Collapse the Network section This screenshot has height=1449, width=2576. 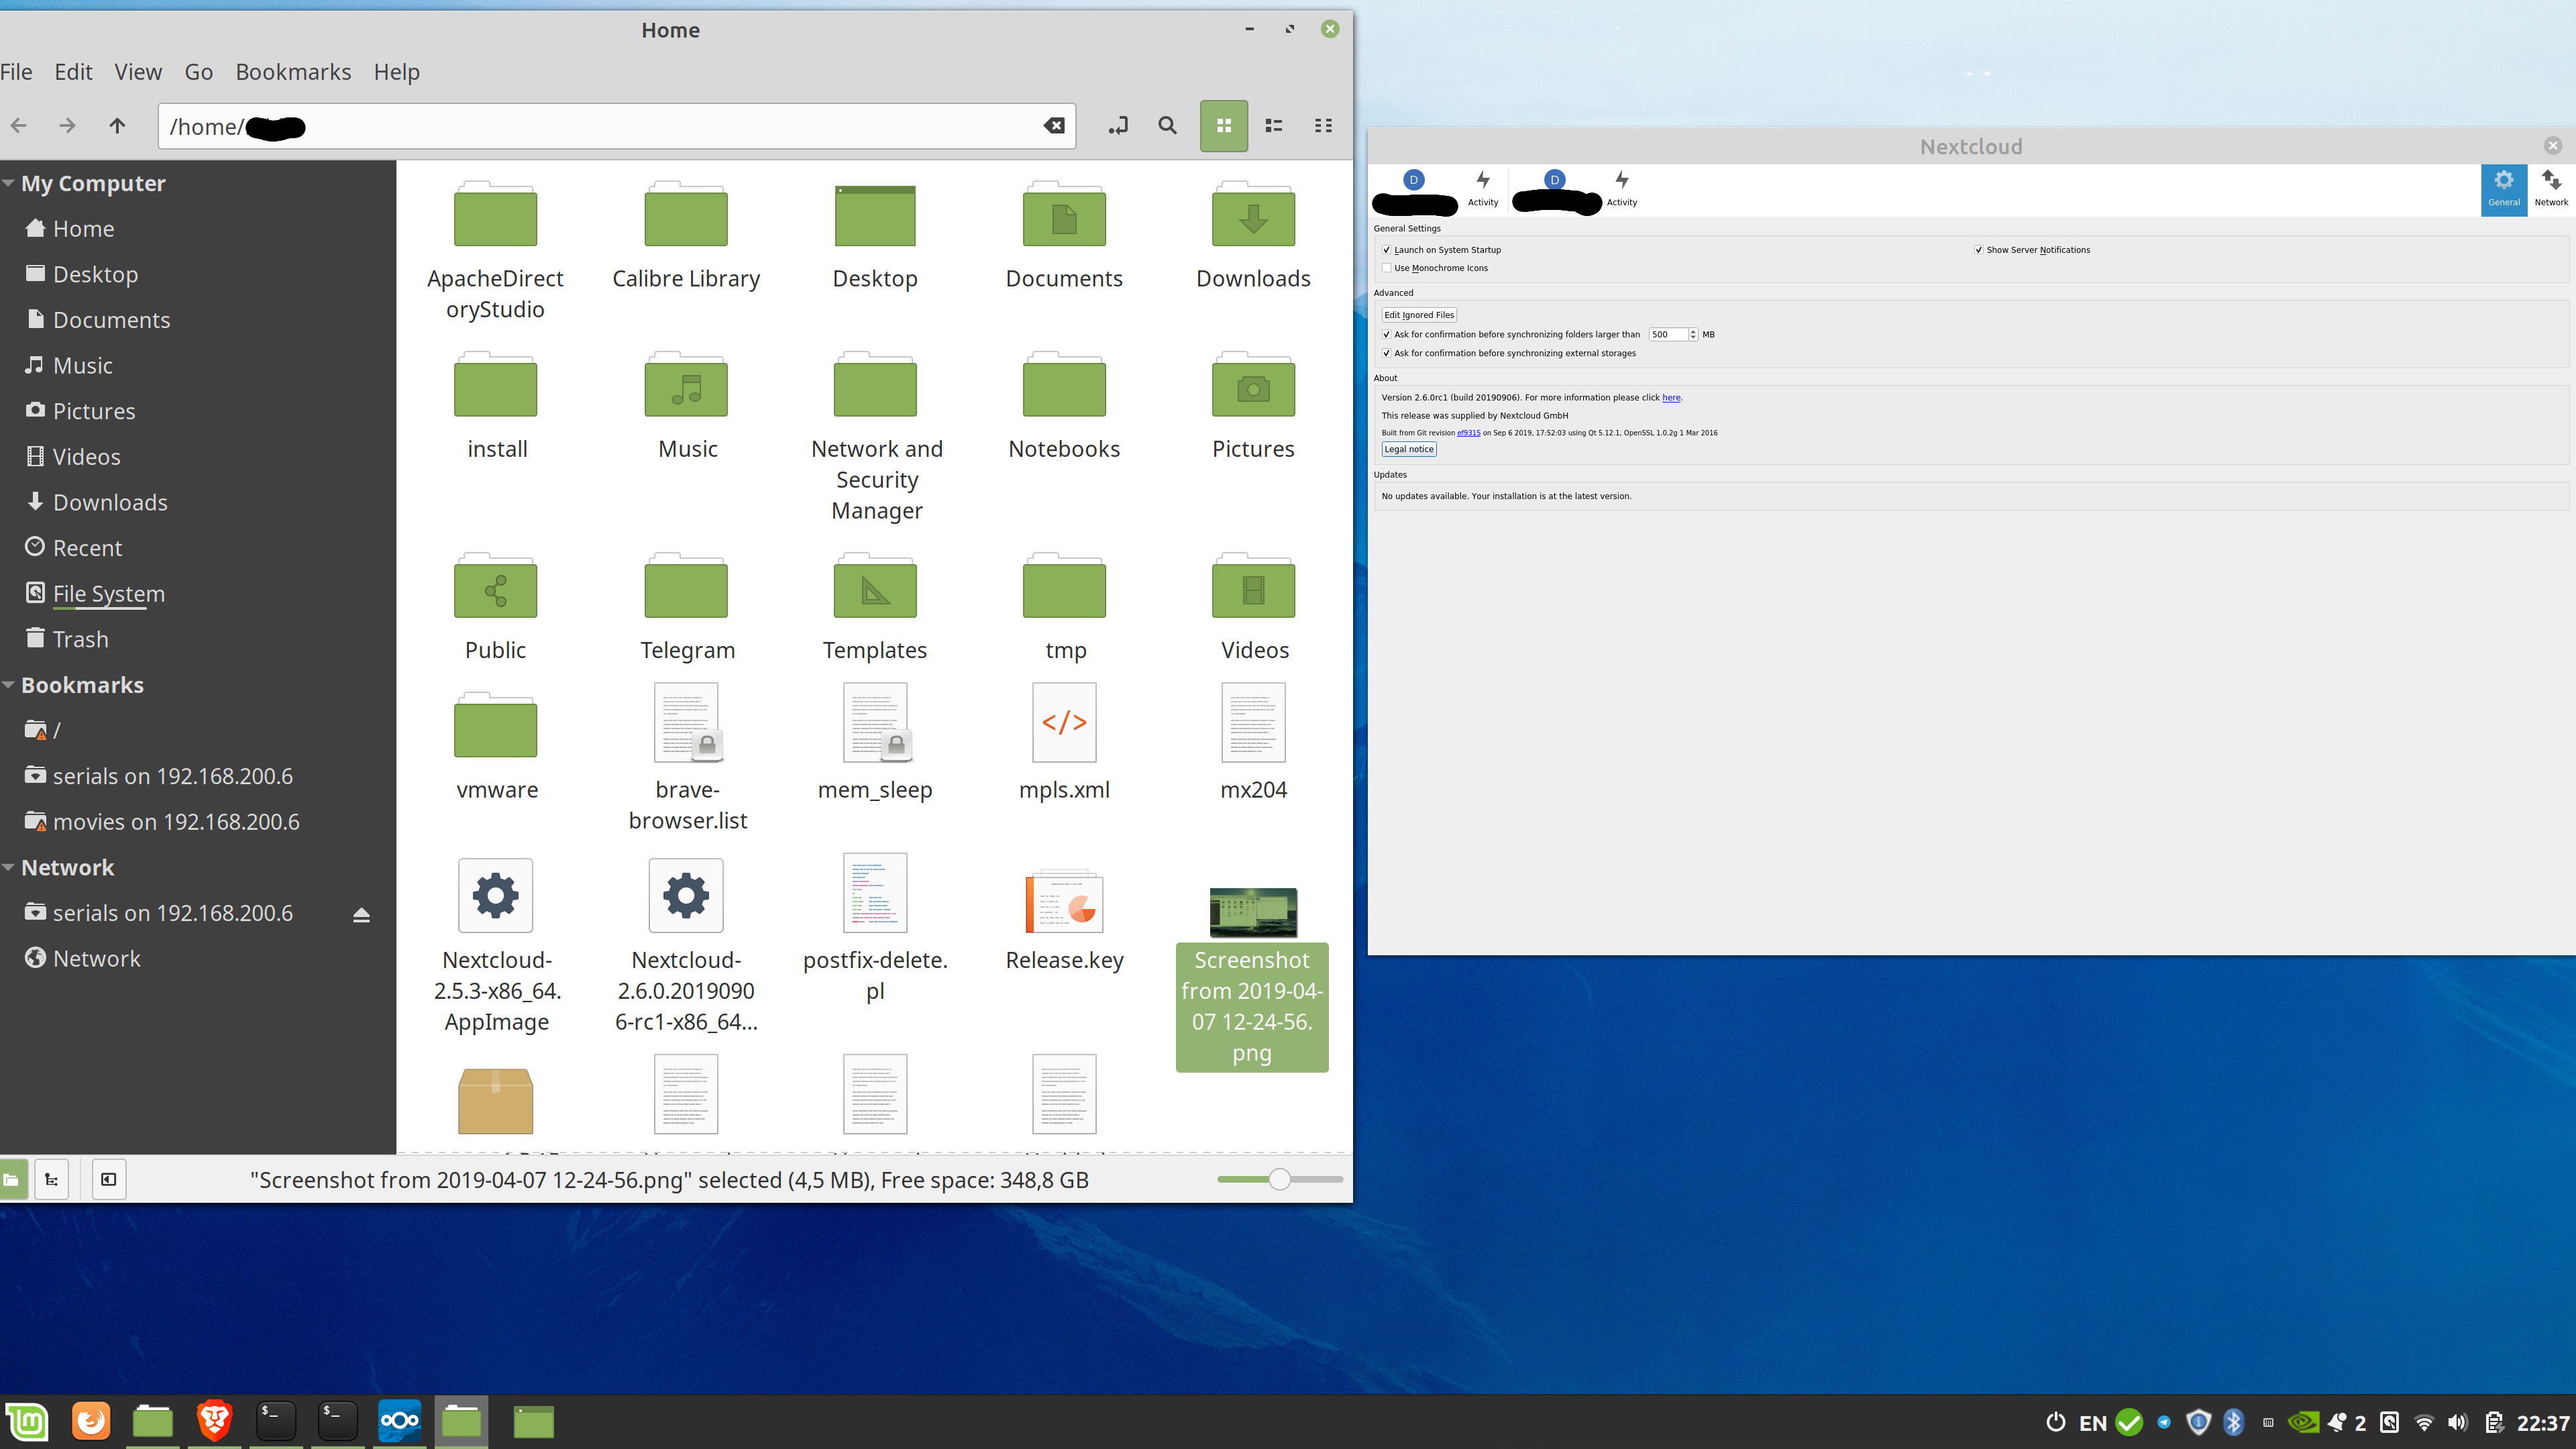[9, 867]
